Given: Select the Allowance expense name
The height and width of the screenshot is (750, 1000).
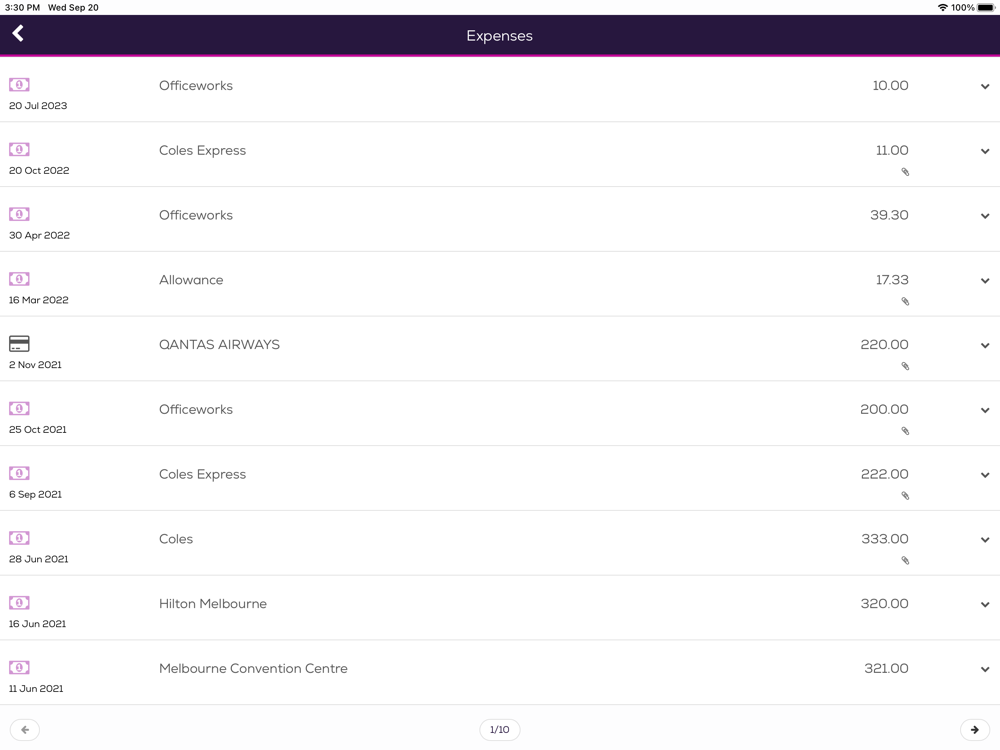Looking at the screenshot, I should pos(191,280).
